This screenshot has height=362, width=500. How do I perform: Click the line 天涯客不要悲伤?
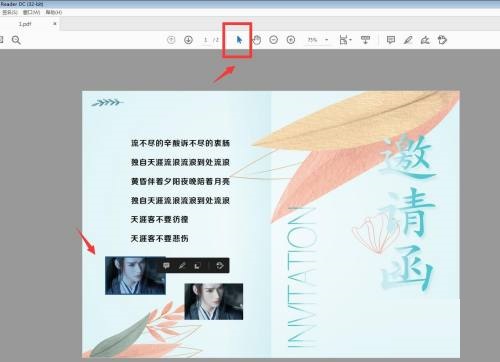[160, 239]
